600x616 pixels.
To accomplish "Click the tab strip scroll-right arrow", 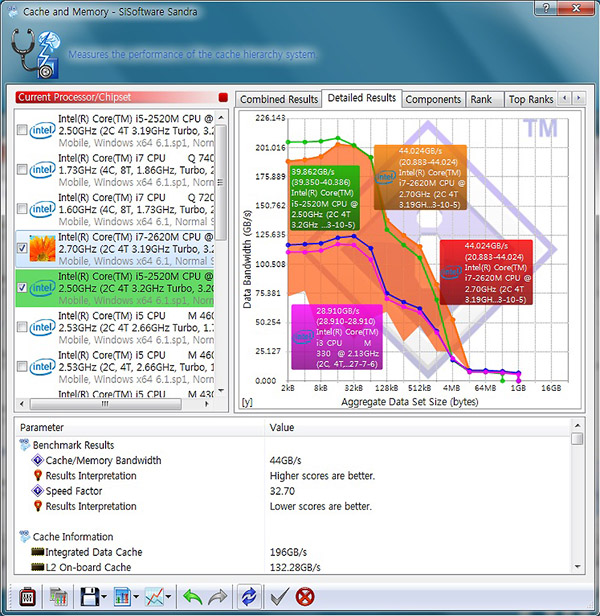I will tap(578, 98).
